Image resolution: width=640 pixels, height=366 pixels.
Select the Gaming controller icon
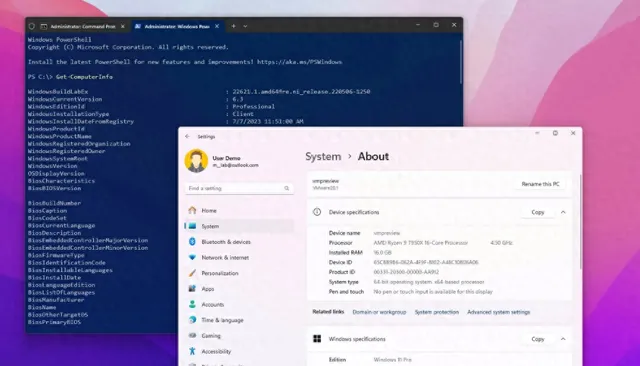pyautogui.click(x=192, y=335)
